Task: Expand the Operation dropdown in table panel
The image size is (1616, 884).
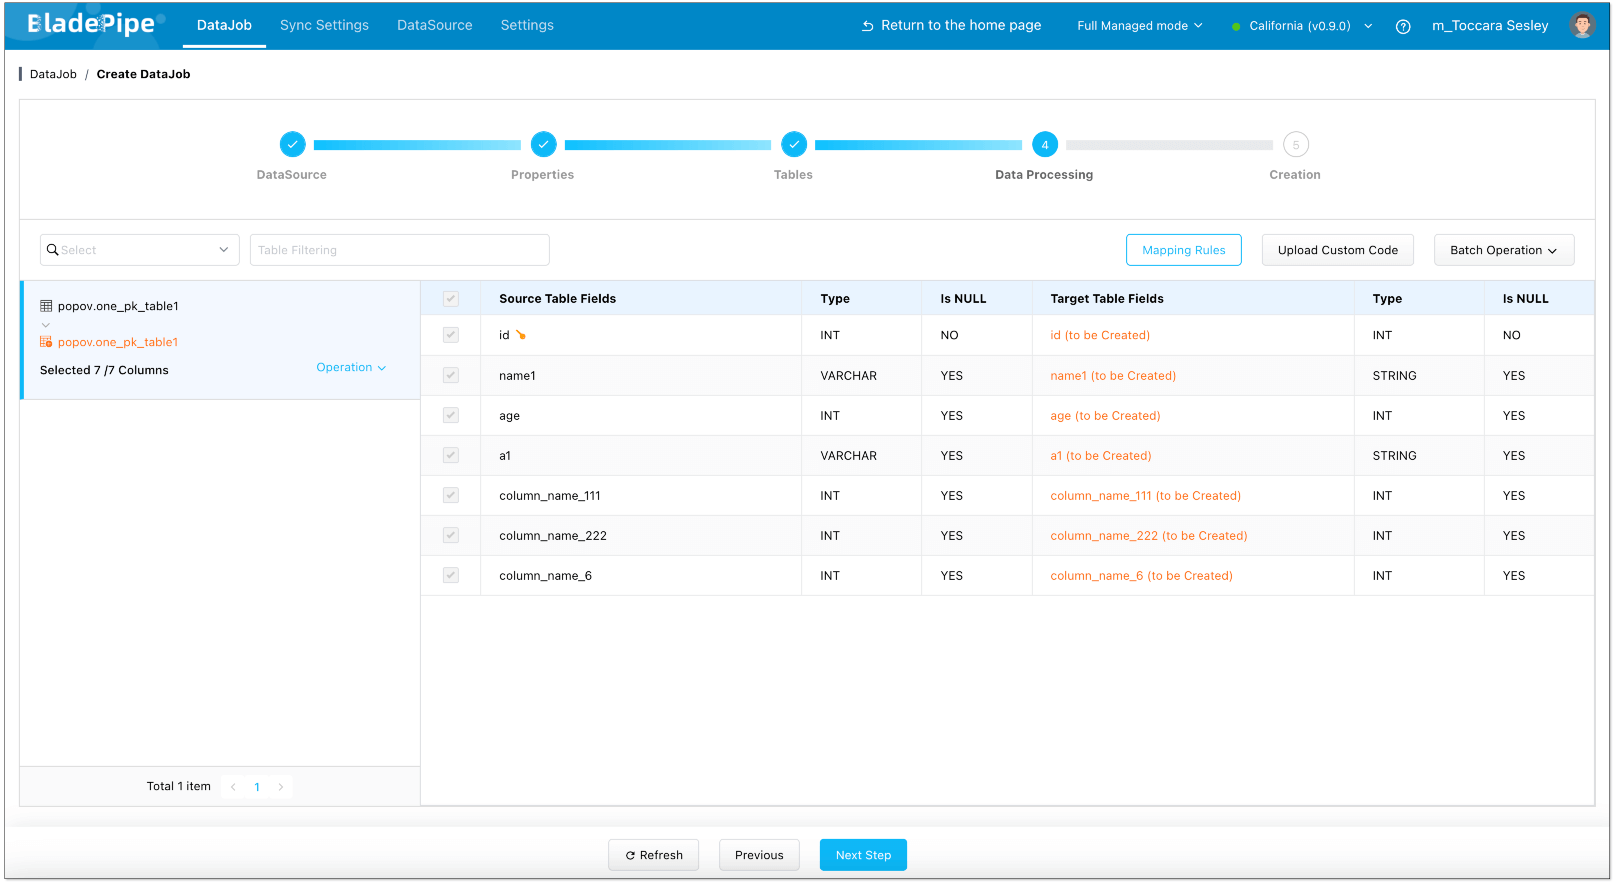Action: click(x=351, y=368)
